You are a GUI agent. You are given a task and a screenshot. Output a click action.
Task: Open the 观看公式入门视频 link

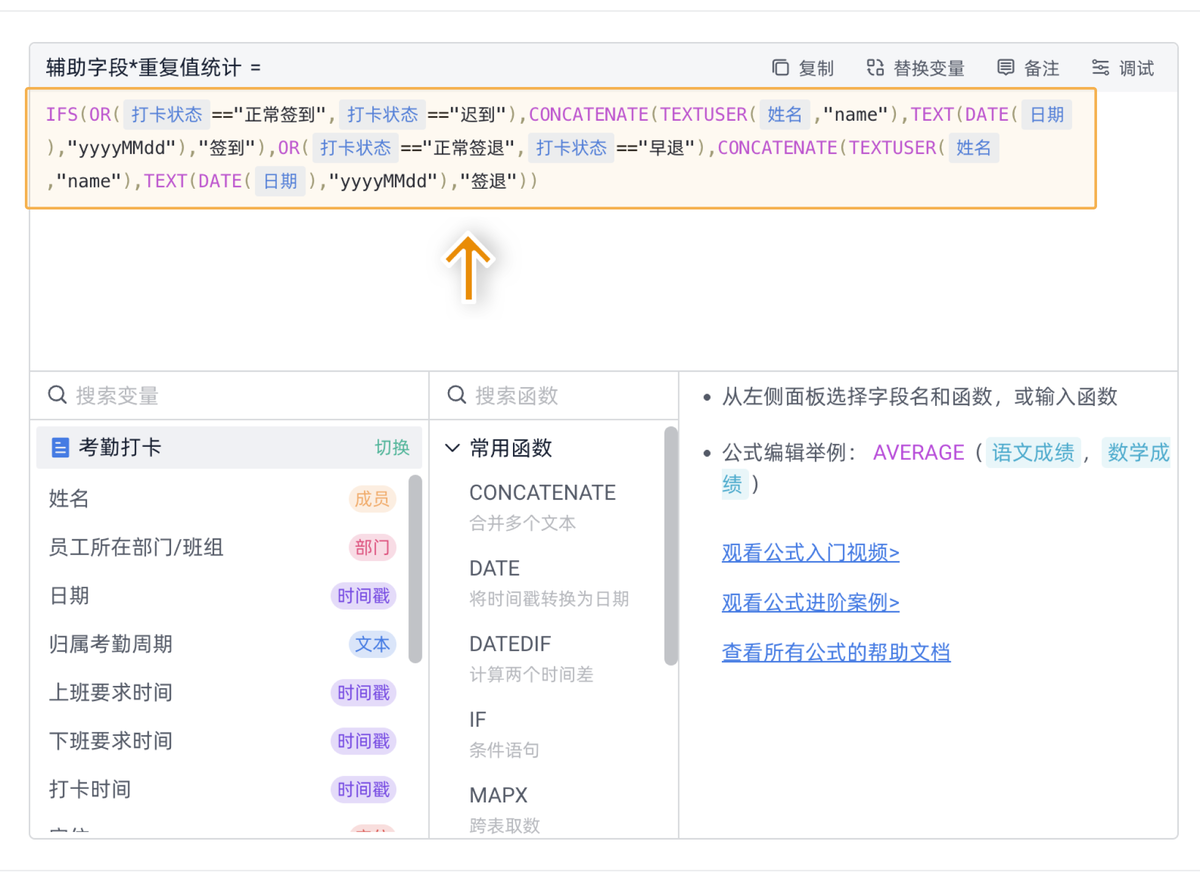tap(810, 553)
